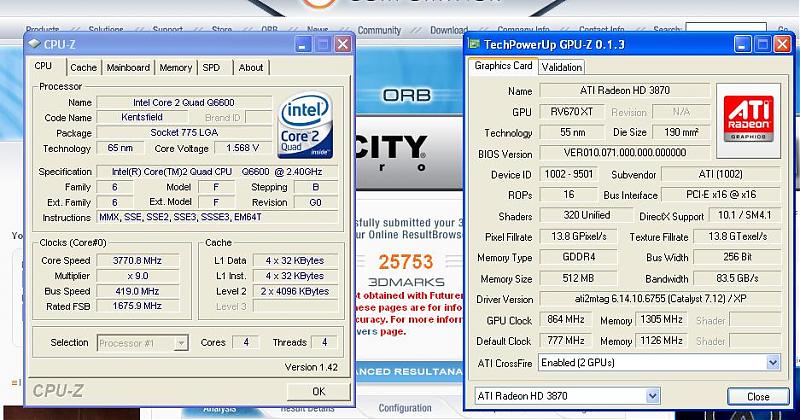Select the CPU tab in CPU-Z
The height and width of the screenshot is (420, 800).
[x=43, y=66]
